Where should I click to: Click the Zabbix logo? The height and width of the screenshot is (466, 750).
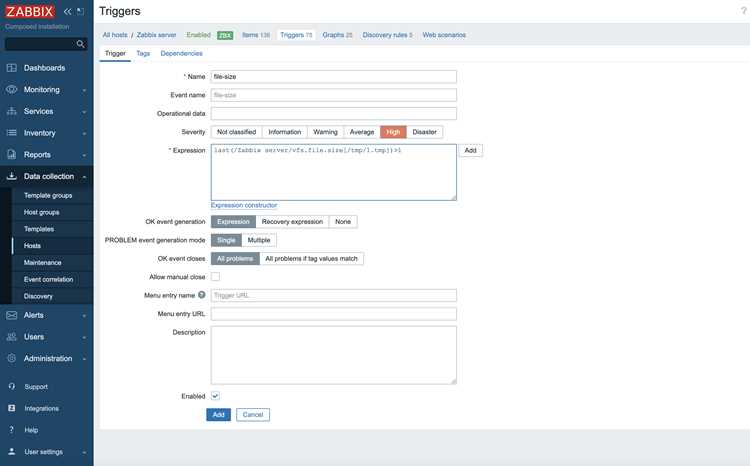tap(30, 11)
